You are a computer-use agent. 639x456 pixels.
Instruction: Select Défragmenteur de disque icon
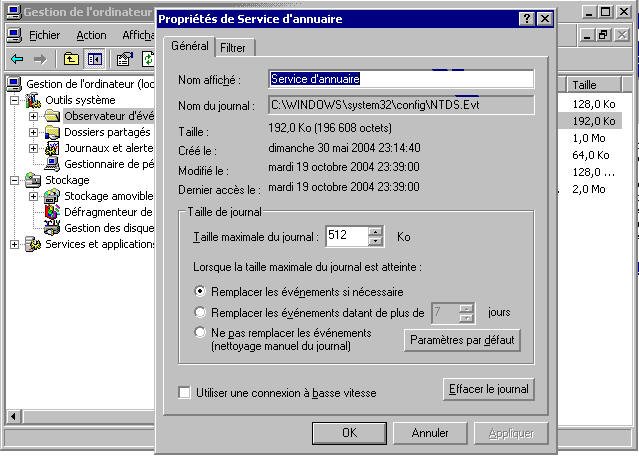point(53,212)
